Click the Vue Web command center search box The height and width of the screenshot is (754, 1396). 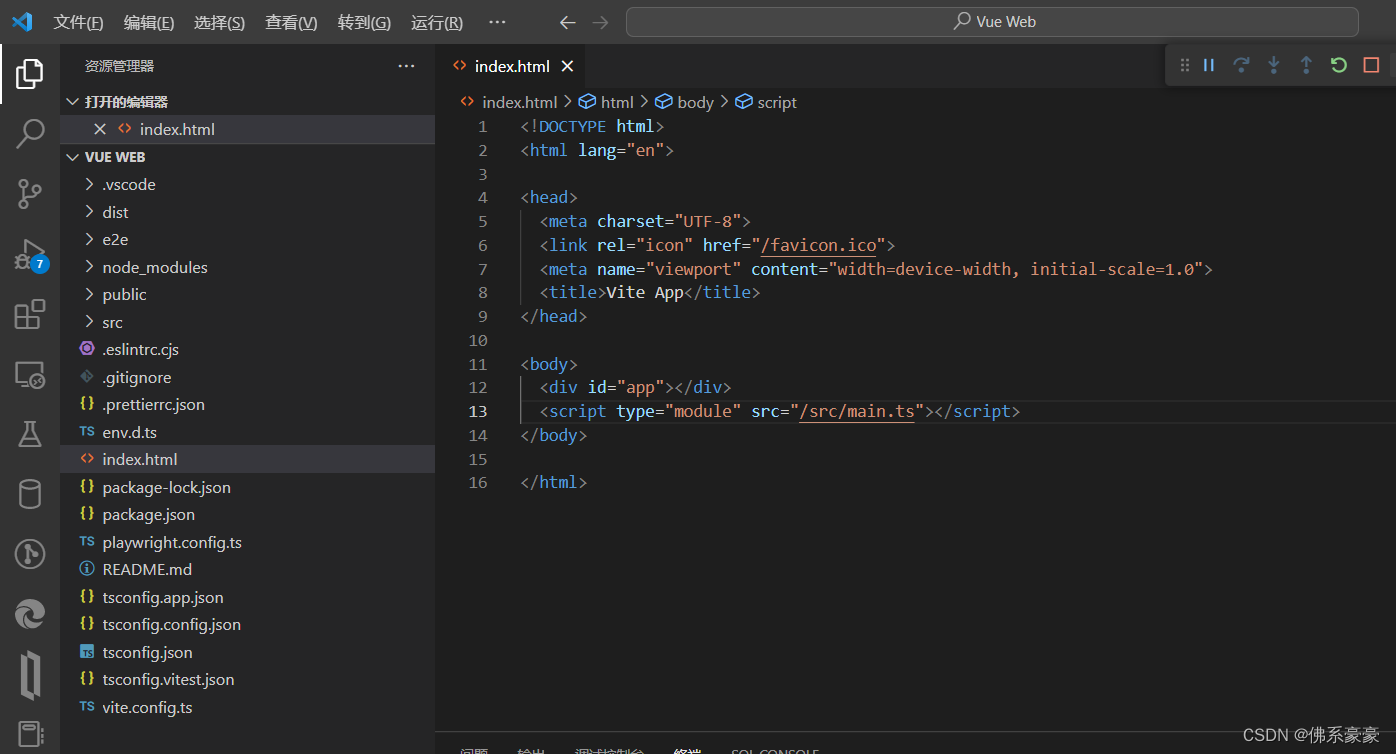pyautogui.click(x=992, y=22)
